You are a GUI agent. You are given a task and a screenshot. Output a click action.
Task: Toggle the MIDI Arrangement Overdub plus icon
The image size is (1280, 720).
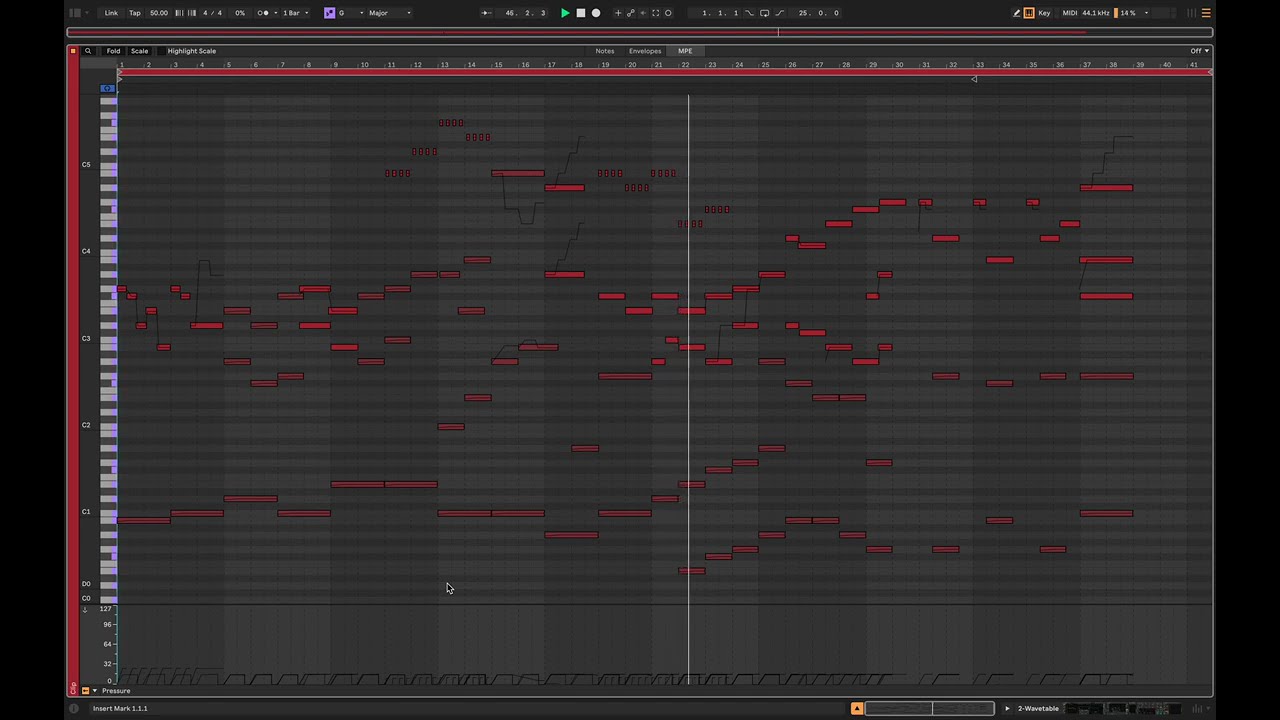(618, 13)
